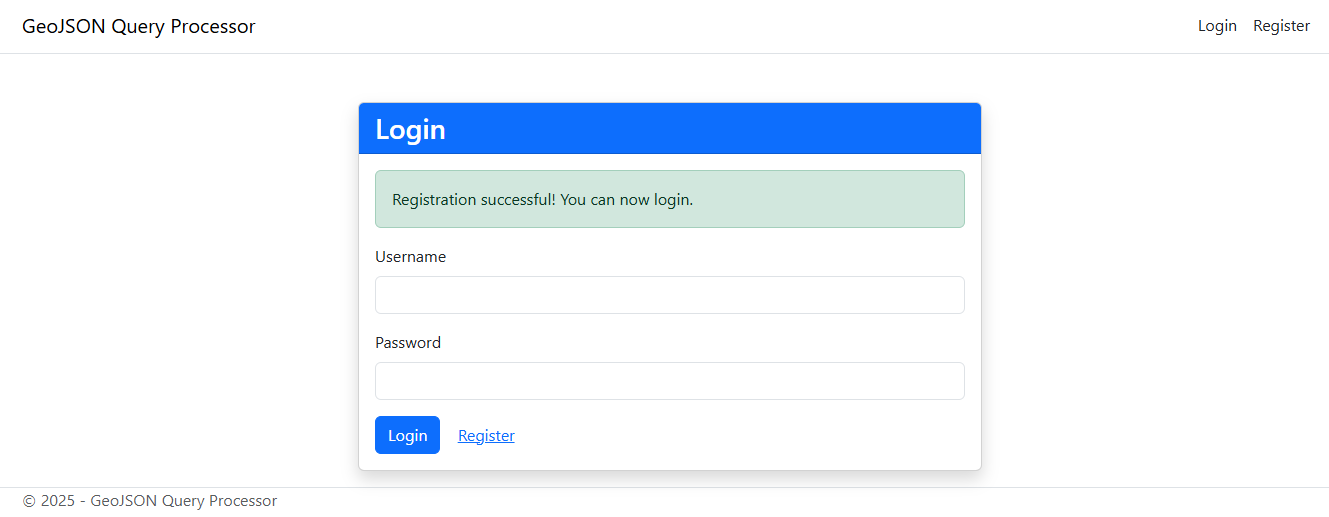Click "You can now login." sentence in alert
This screenshot has width=1329, height=517.
pyautogui.click(x=626, y=200)
